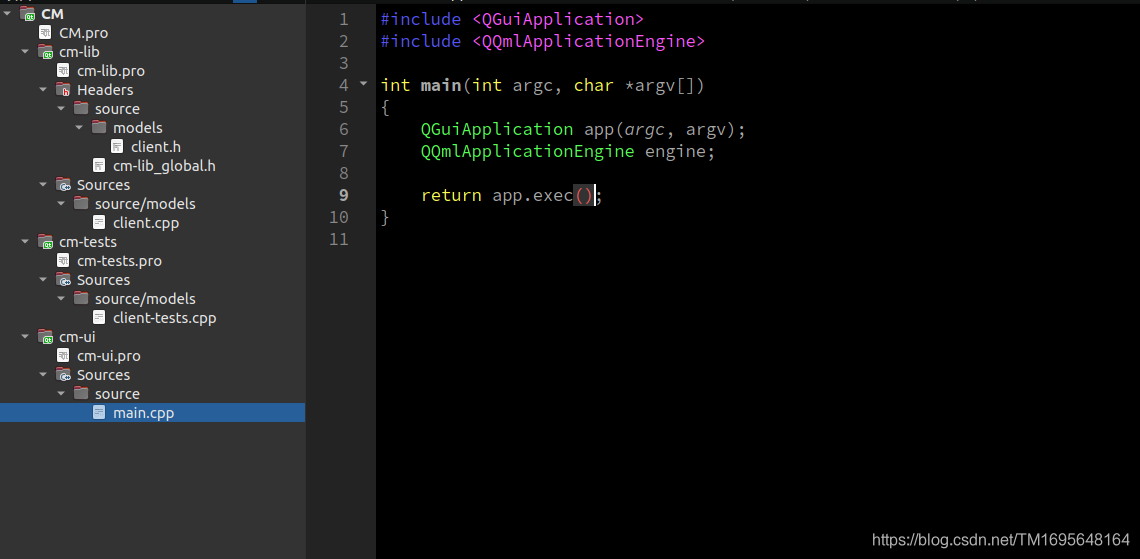Viewport: 1140px width, 559px height.
Task: Open client.h in the tree
Action: coord(156,147)
